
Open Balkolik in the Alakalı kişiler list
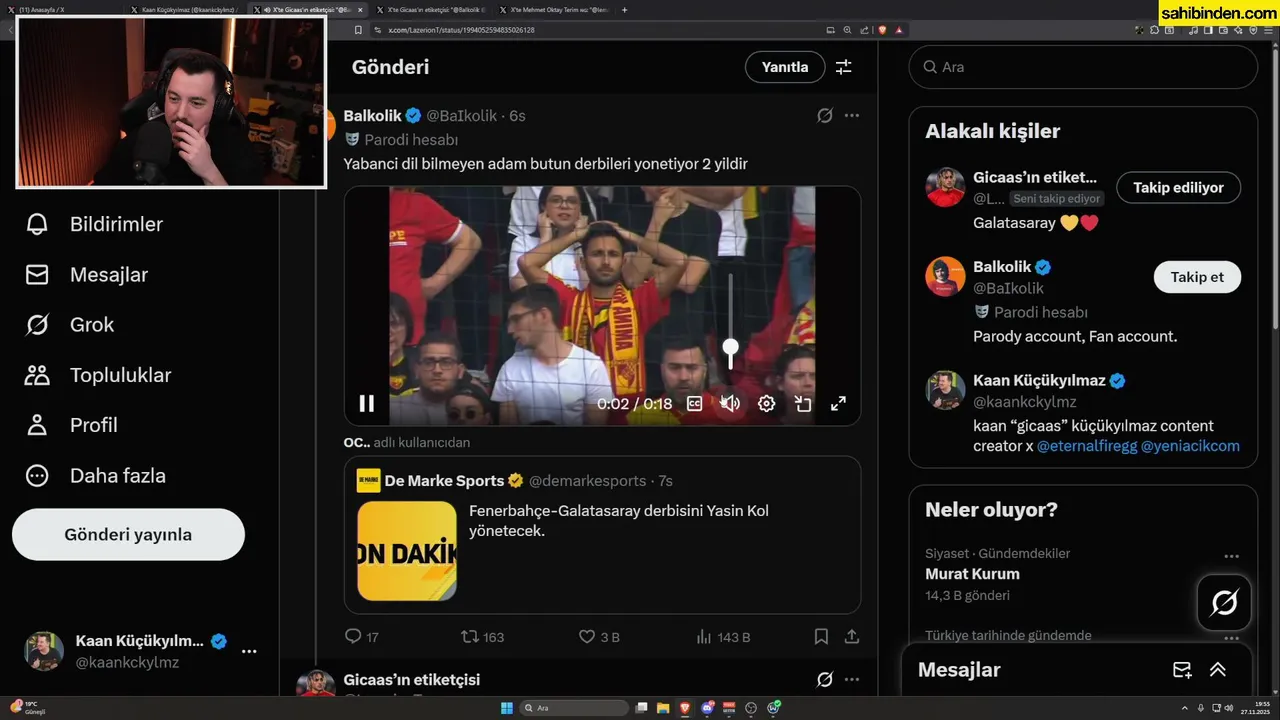(x=1083, y=302)
